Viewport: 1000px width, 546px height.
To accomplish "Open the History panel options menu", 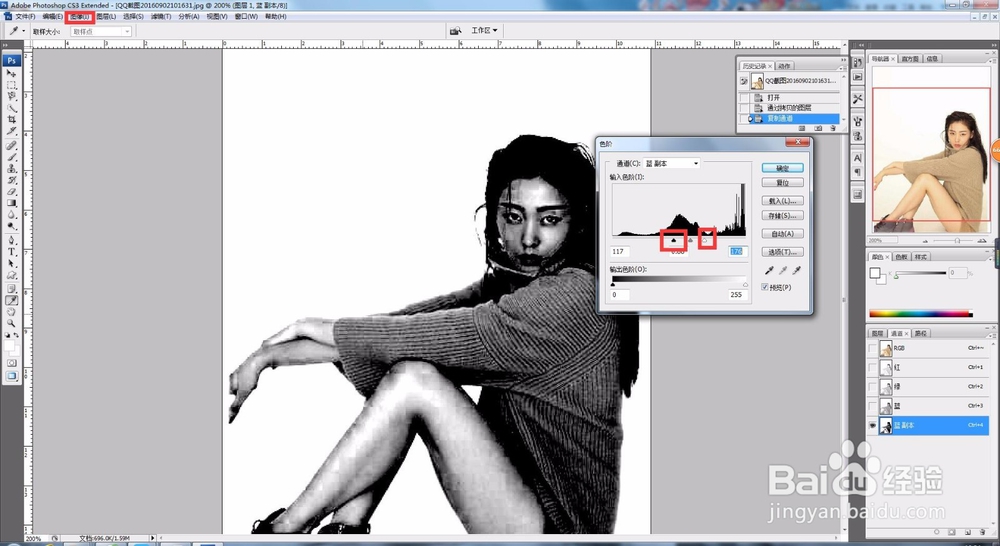I will tap(842, 66).
